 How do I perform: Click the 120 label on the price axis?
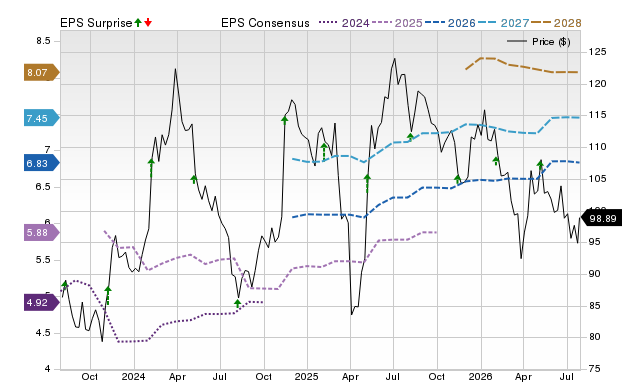tap(598, 84)
